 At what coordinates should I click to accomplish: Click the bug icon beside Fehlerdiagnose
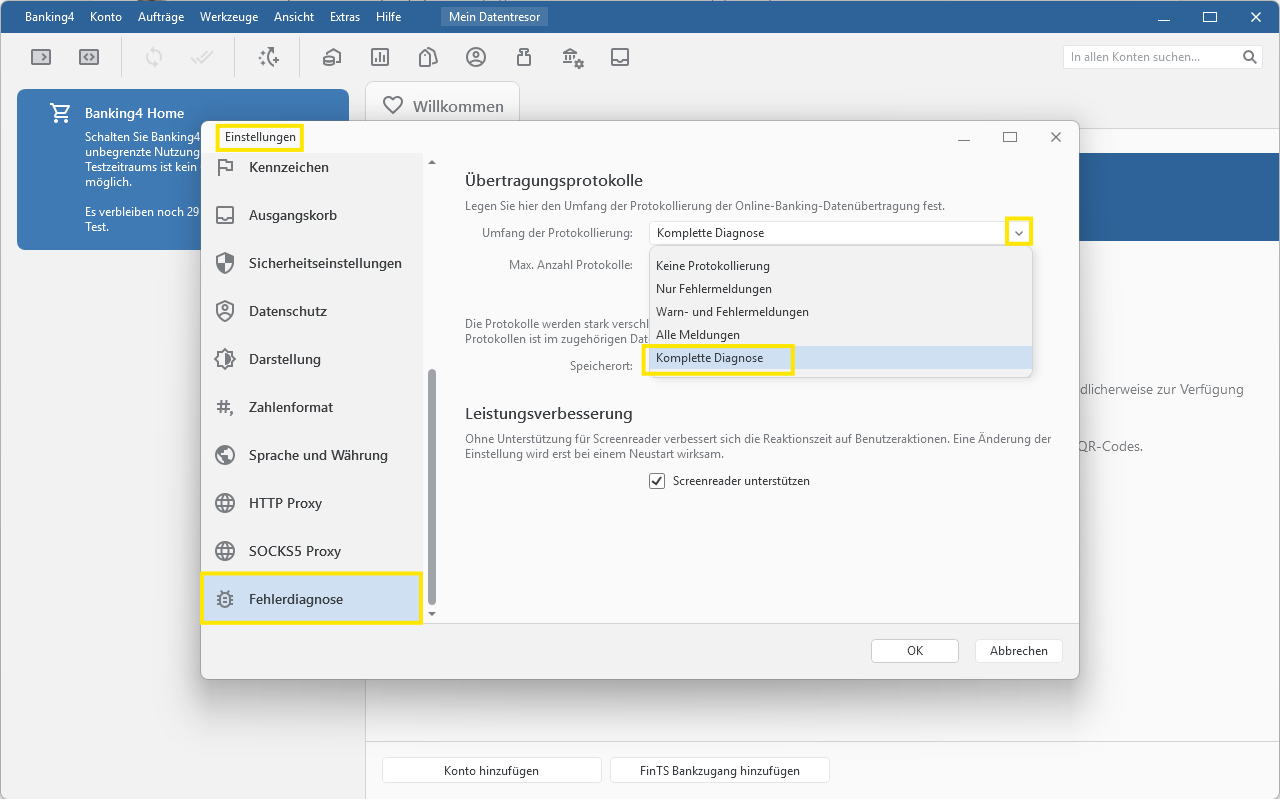tap(226, 599)
